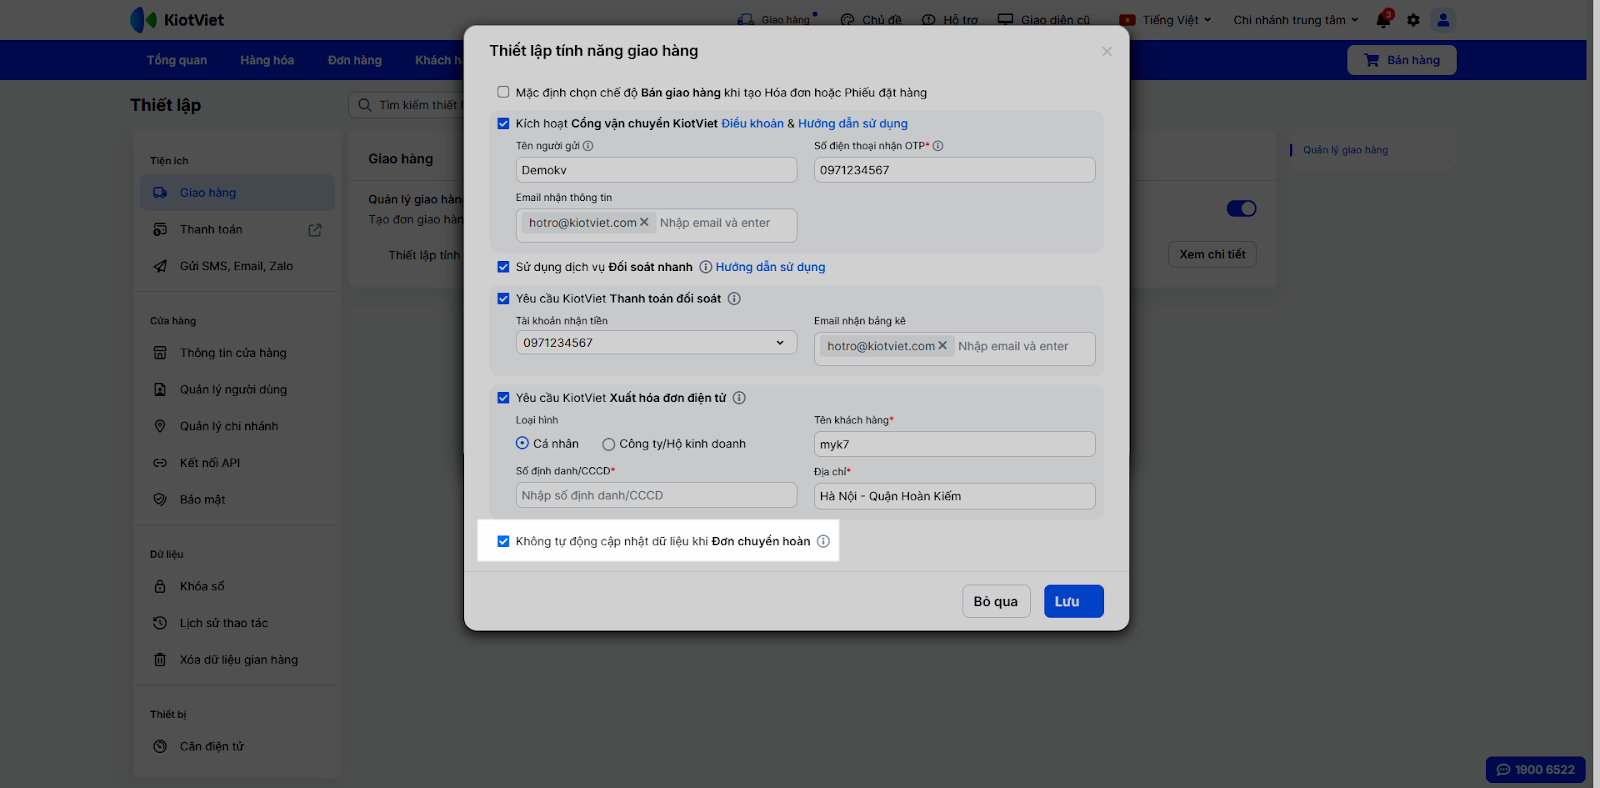The width and height of the screenshot is (1600, 788).
Task: Open Hướng dẫn sử dụng link for Cổng vận chuyển
Action: (853, 124)
